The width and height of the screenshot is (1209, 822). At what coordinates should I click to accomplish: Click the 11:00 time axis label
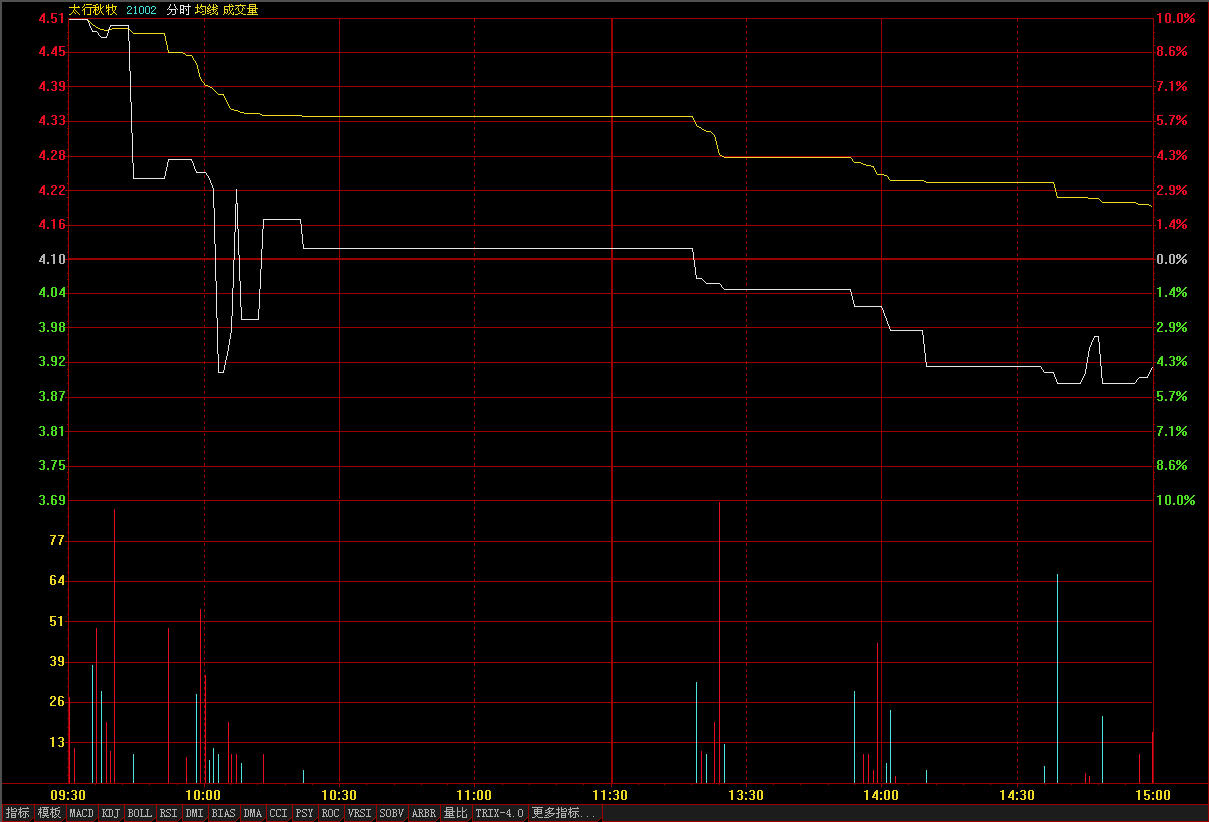click(474, 795)
